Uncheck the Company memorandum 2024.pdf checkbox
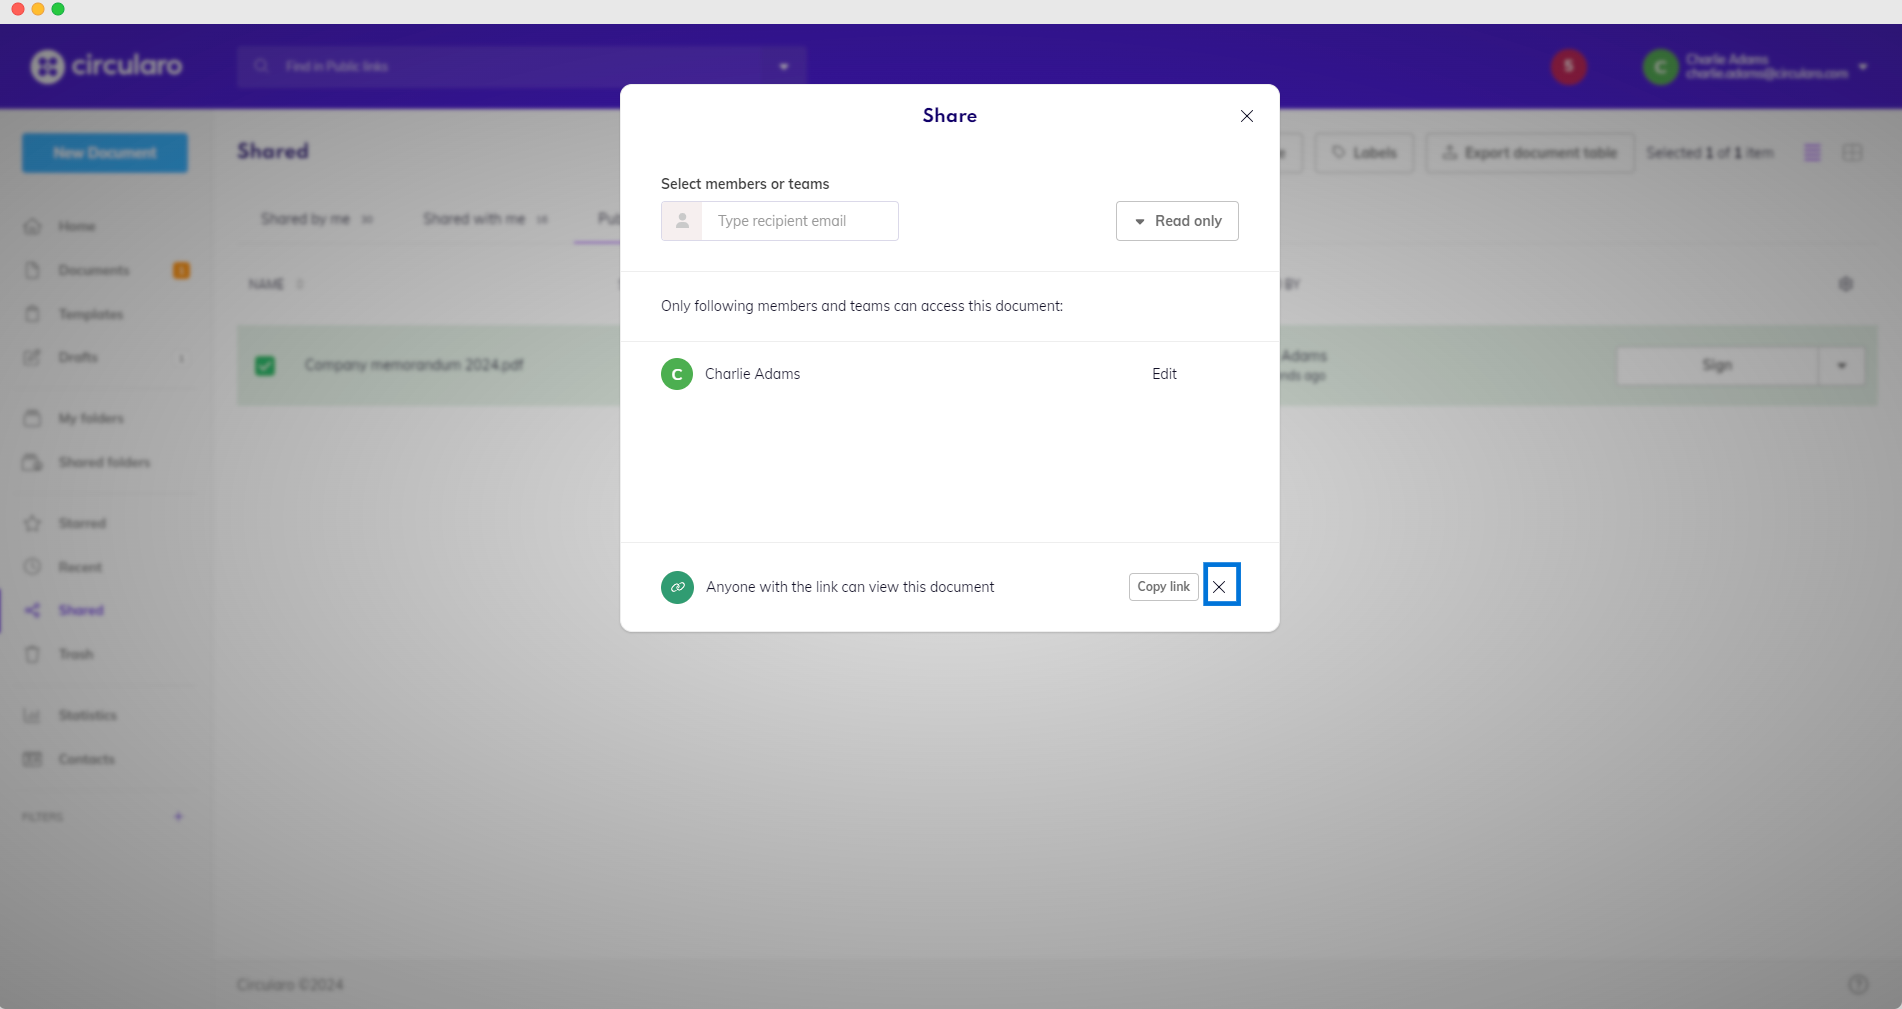 265,365
